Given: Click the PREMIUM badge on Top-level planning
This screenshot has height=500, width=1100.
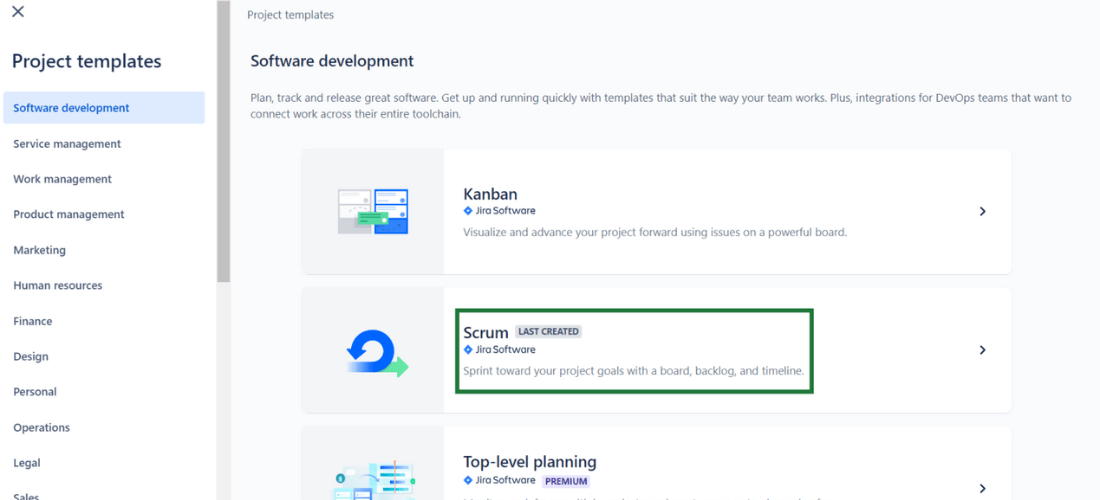Looking at the screenshot, I should [x=565, y=481].
